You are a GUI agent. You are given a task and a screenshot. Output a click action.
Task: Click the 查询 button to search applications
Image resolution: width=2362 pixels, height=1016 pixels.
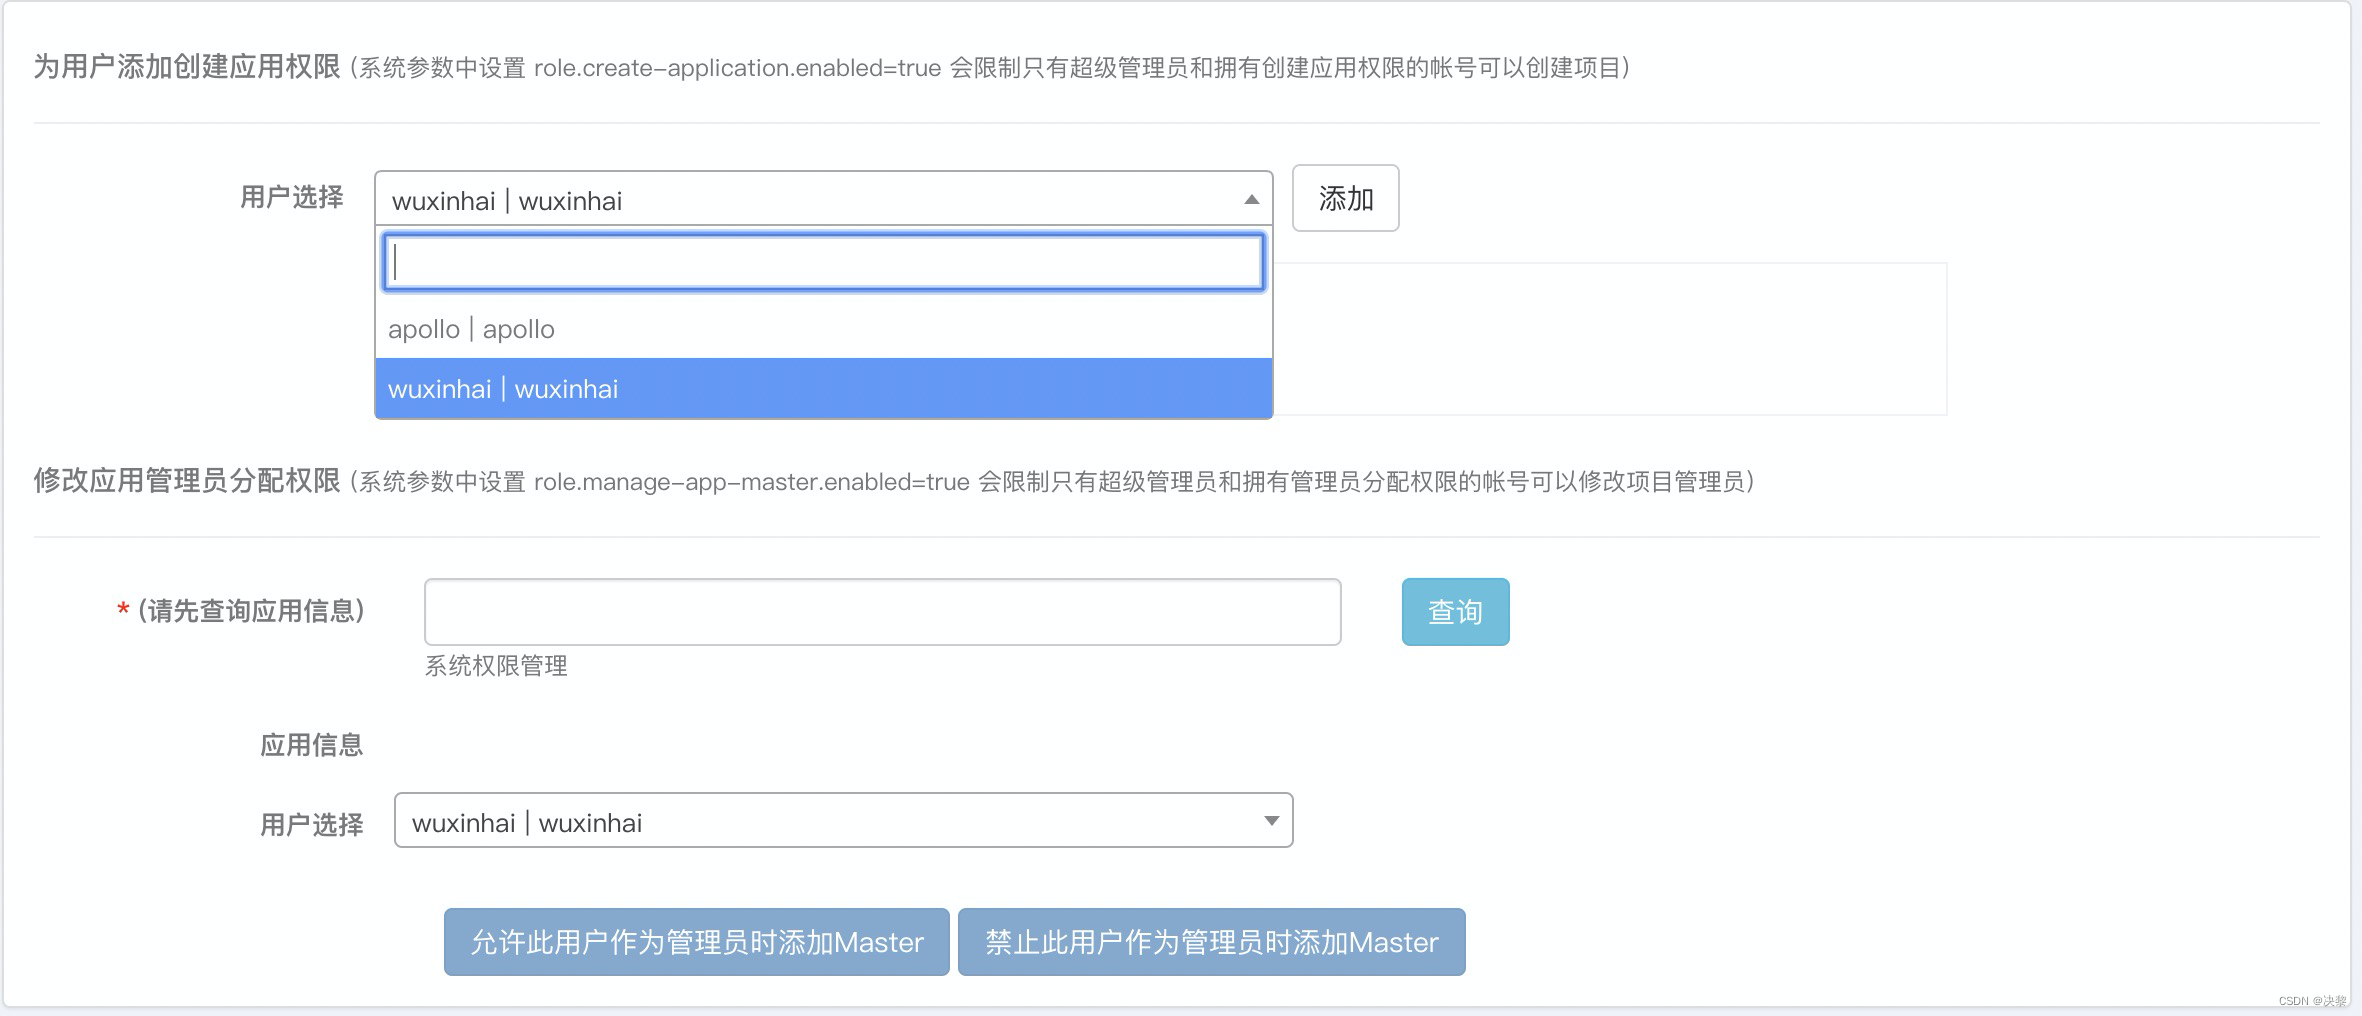[1455, 611]
